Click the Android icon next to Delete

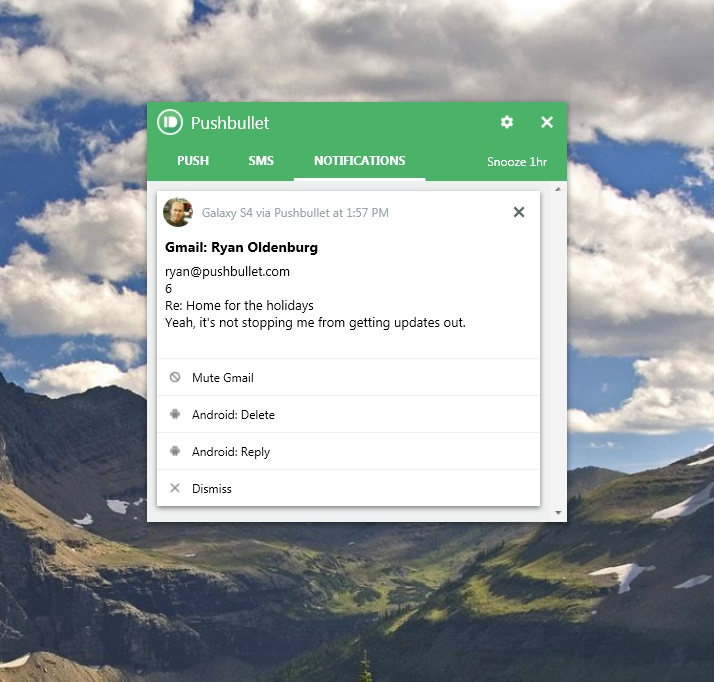pos(175,415)
